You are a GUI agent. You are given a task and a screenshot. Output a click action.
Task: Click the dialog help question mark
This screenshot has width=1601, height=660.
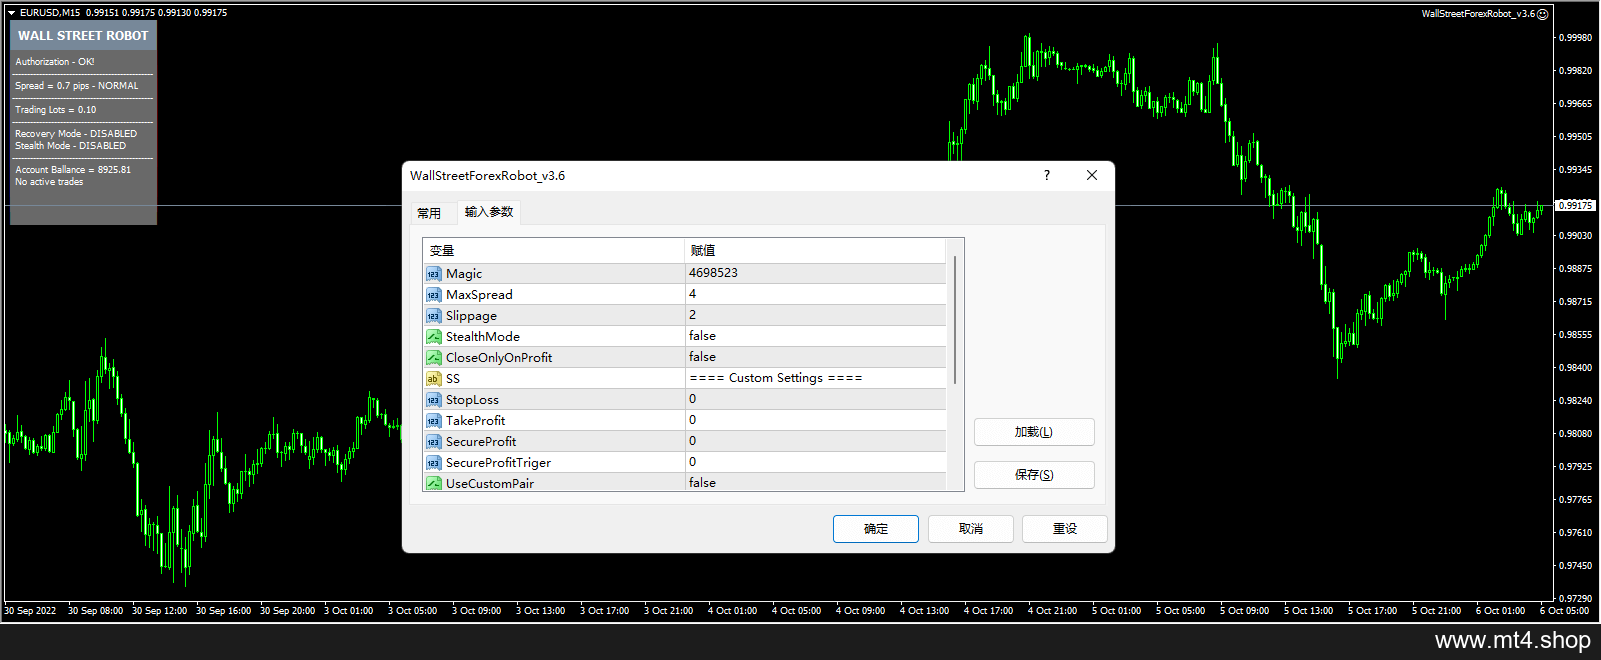tap(1047, 175)
